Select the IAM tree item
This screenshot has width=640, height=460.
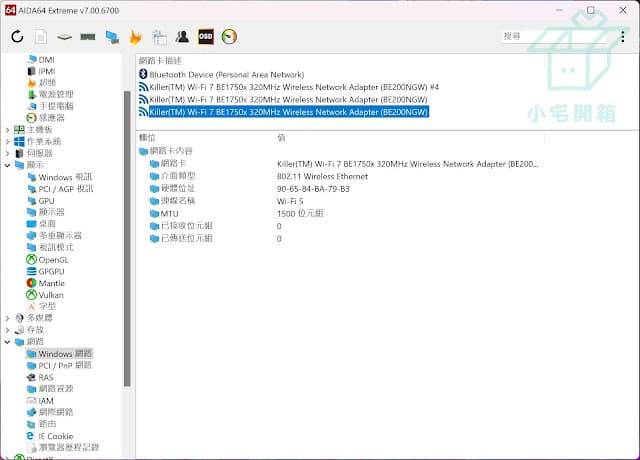(40, 401)
